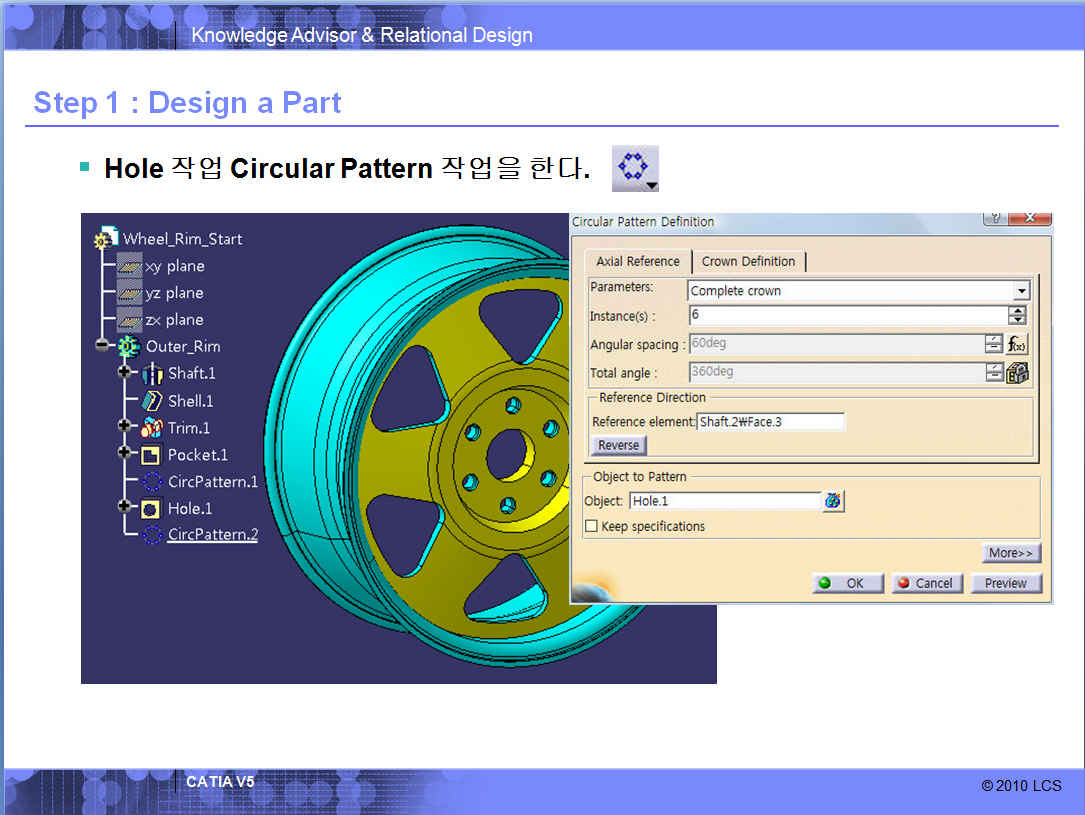Click the object selection icon beside Hole.1
The width and height of the screenshot is (1085, 815).
pos(833,501)
